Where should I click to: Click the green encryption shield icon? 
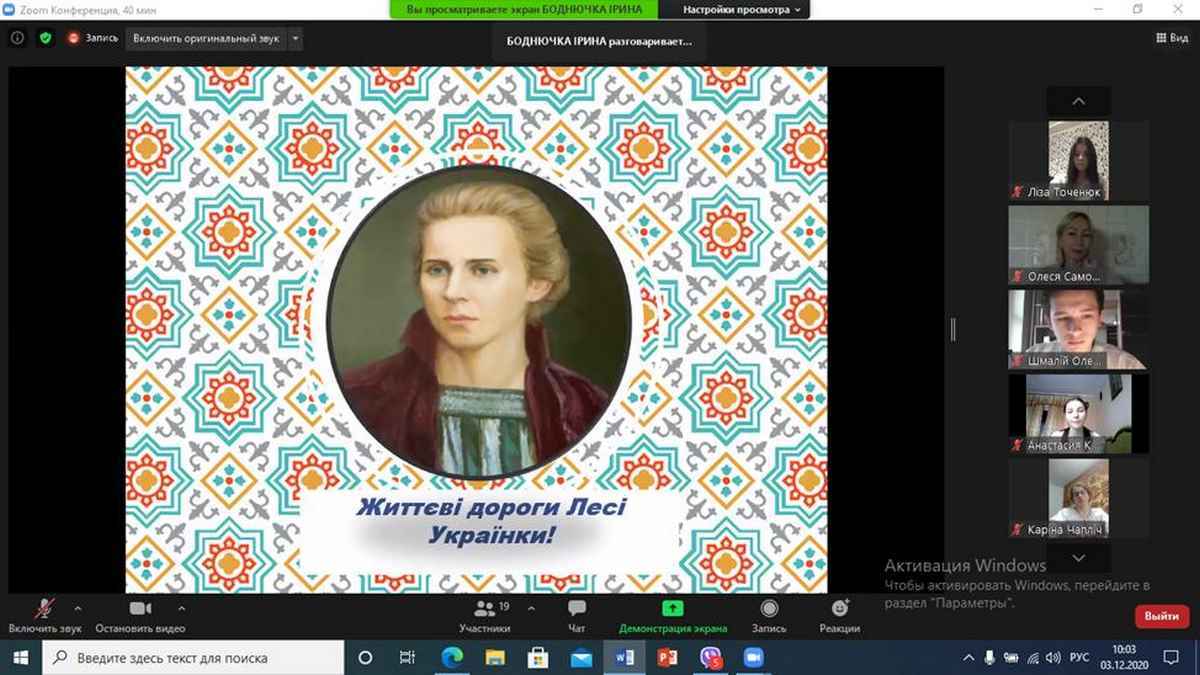45,38
